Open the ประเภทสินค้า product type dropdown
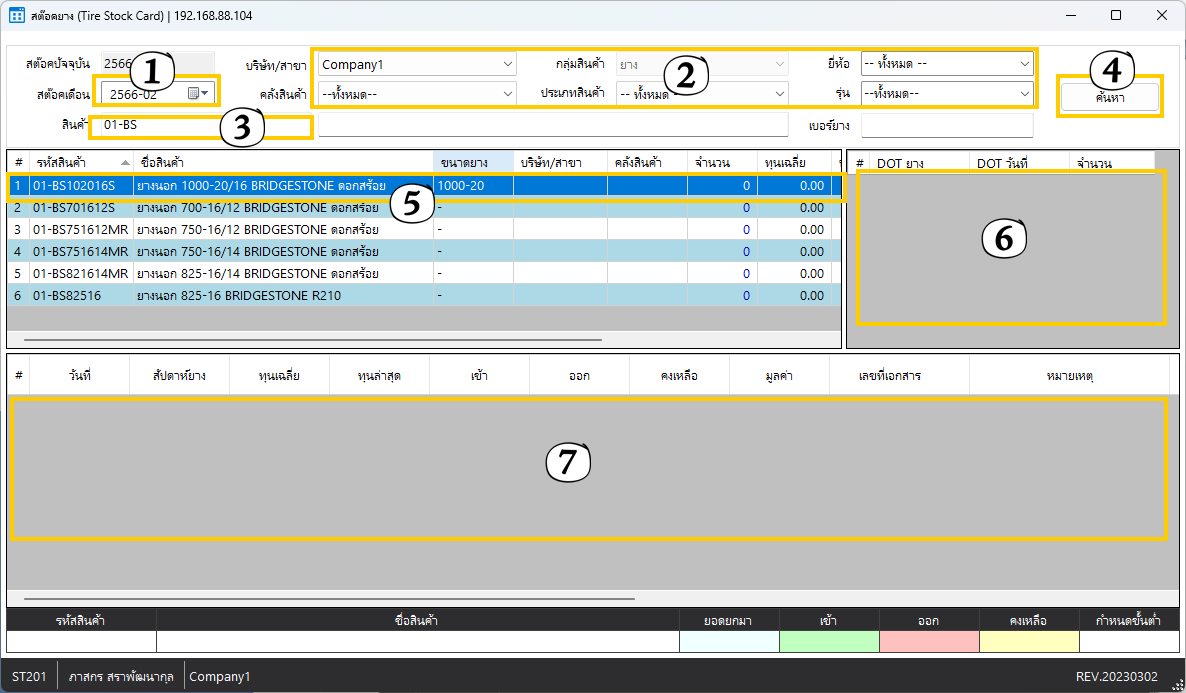 click(x=780, y=94)
